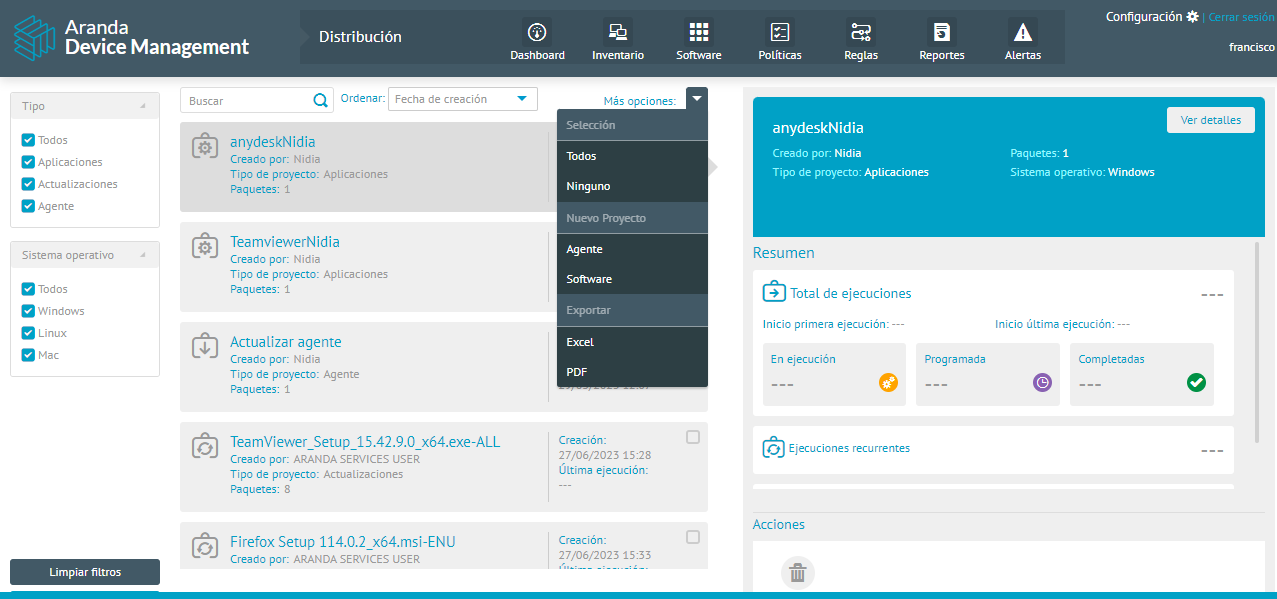Image resolution: width=1277 pixels, height=599 pixels.
Task: Toggle the Agente filter checkbox
Action: (x=28, y=206)
